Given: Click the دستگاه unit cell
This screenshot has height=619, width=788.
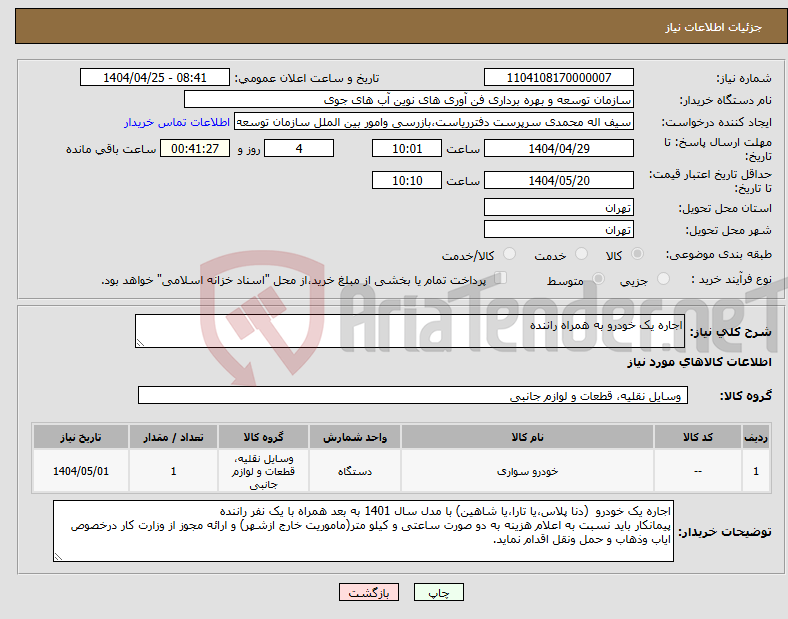Looking at the screenshot, I should tap(355, 471).
